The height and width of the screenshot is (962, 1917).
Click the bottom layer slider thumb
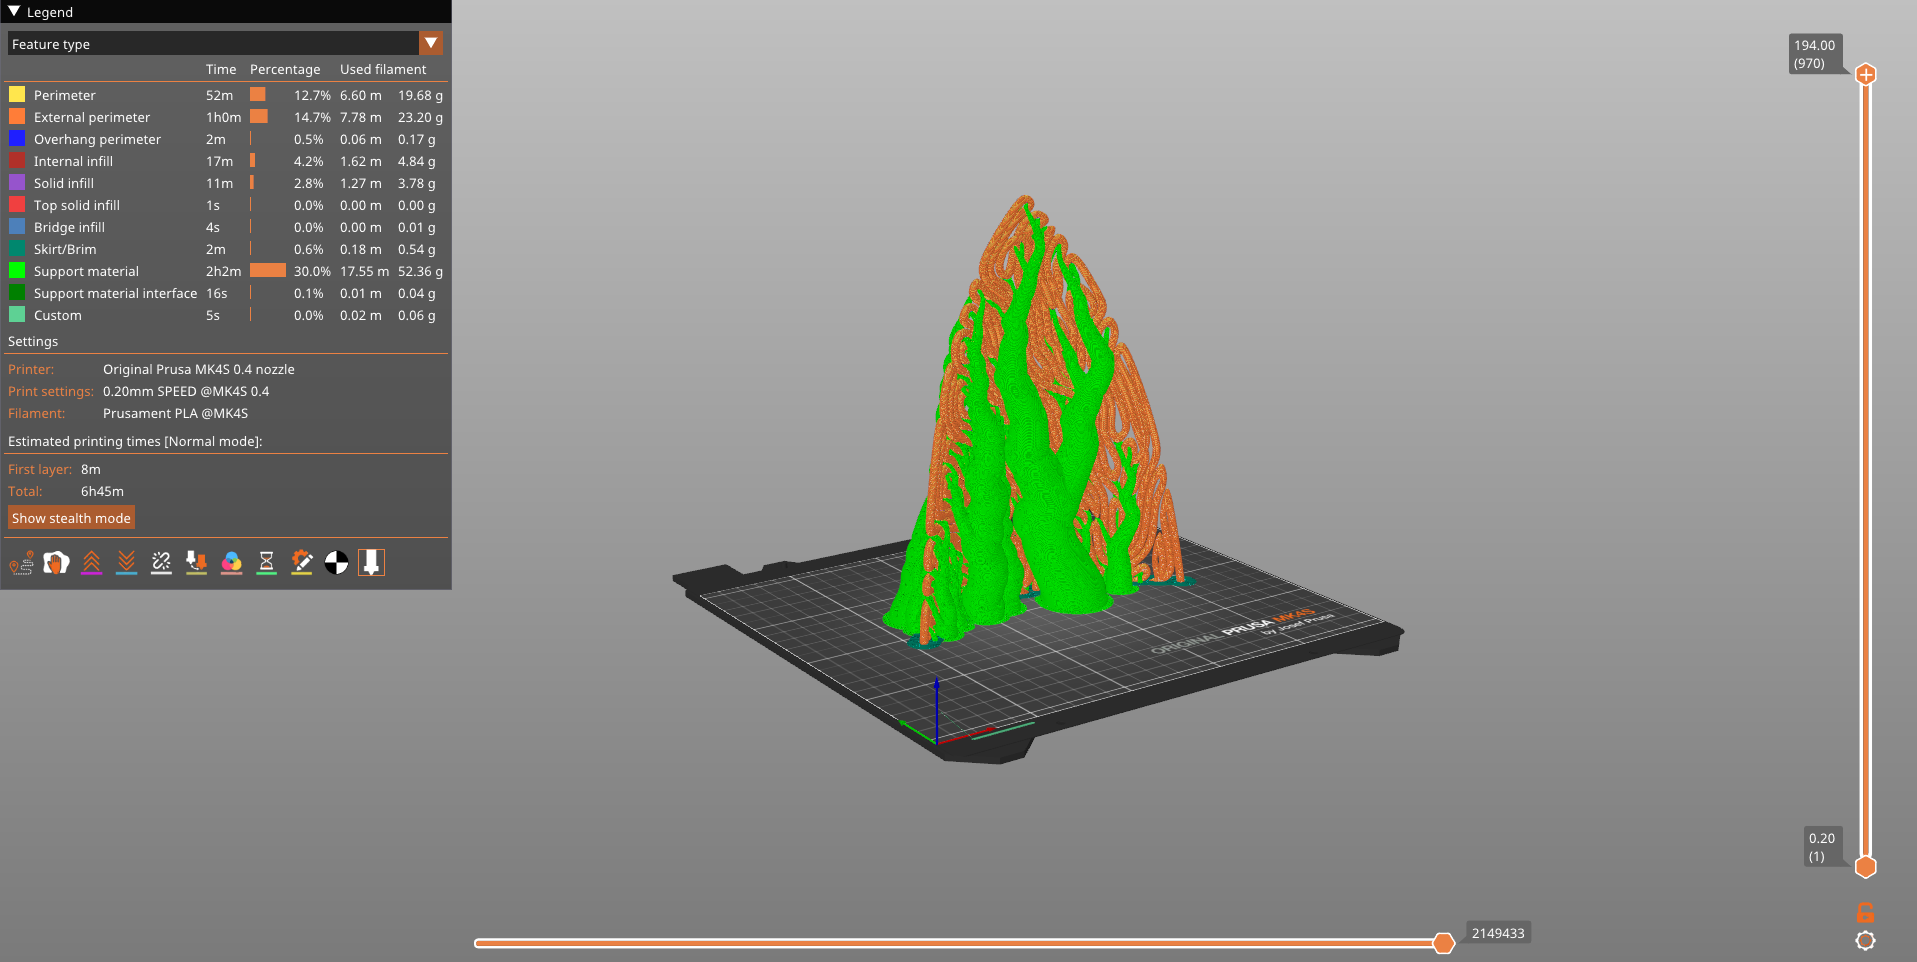(1865, 867)
